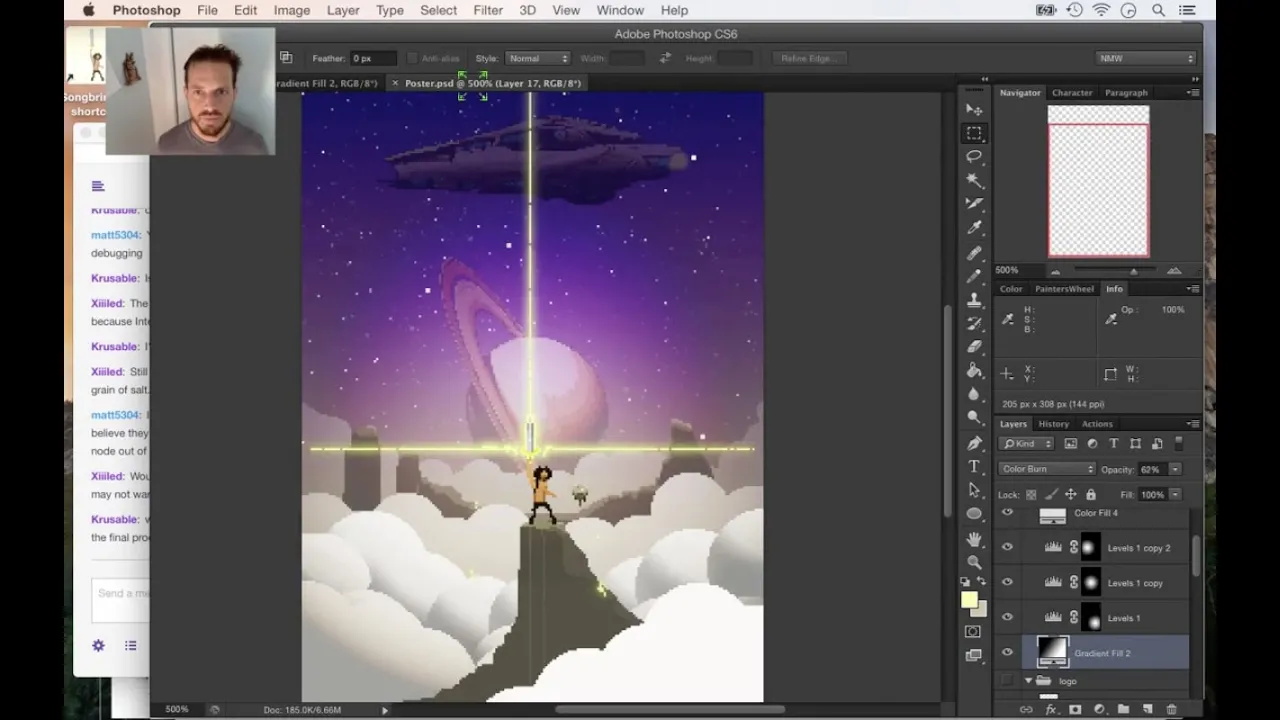Viewport: 1280px width, 720px height.
Task: Toggle lock transparent pixels
Action: [1031, 495]
